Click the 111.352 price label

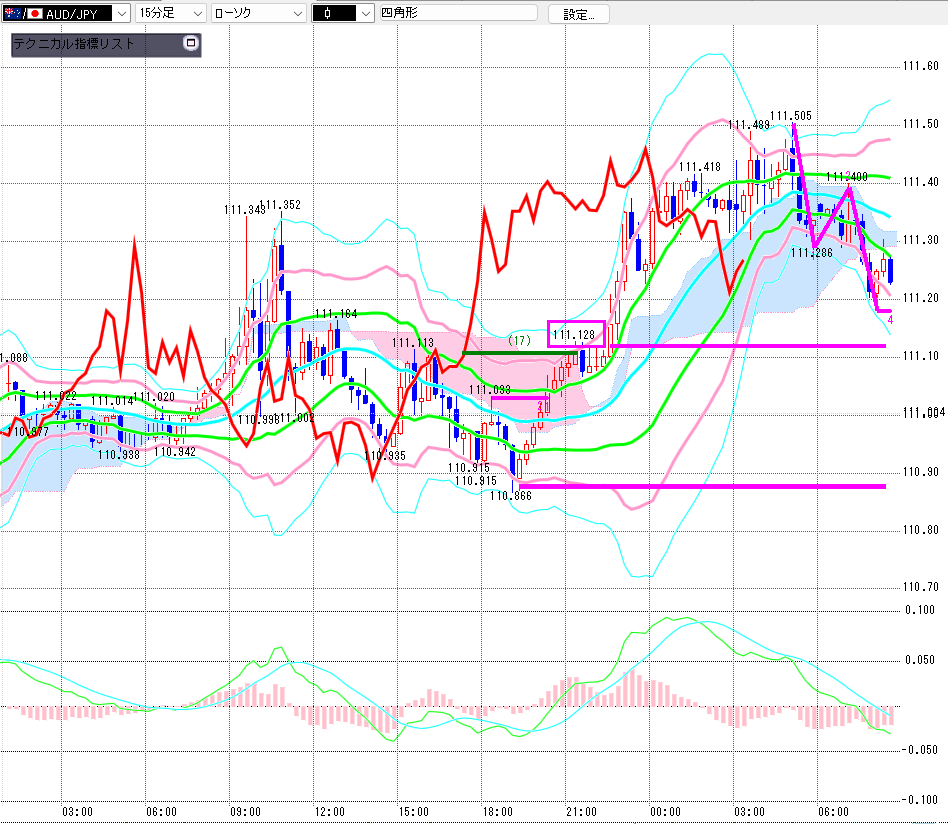(282, 205)
